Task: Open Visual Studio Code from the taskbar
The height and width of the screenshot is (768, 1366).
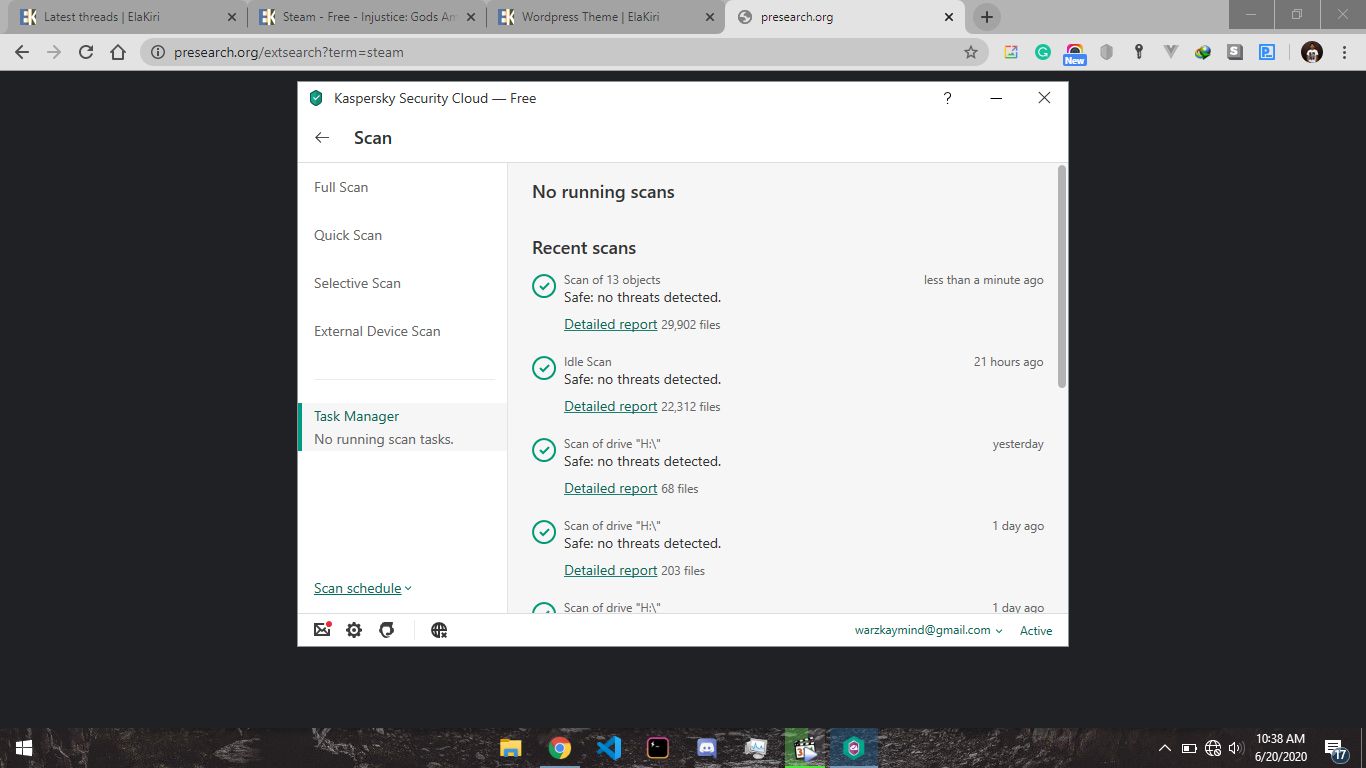Action: click(x=609, y=747)
